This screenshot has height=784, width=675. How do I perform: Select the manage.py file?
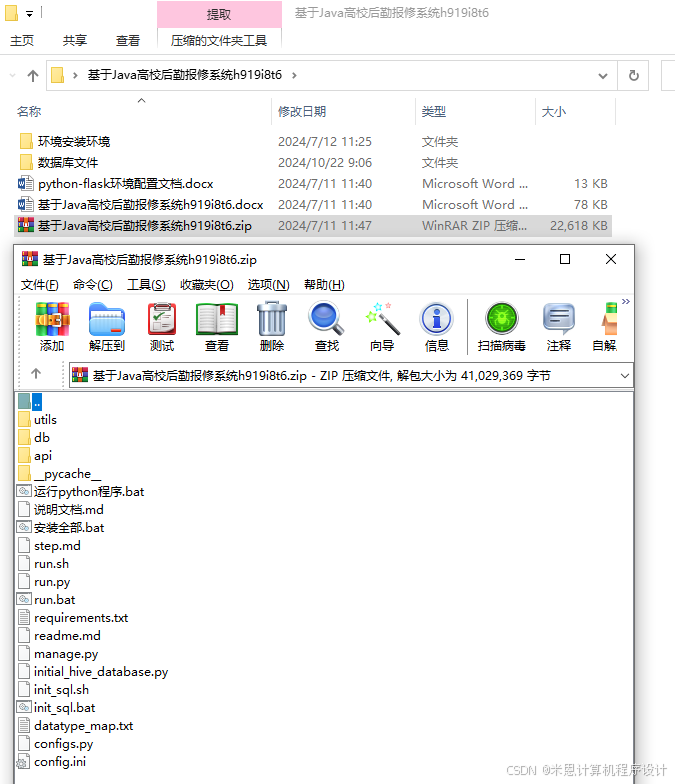pos(58,654)
